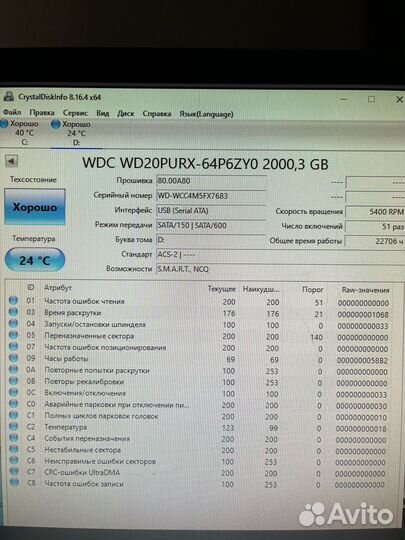Click status icon for Запуски/остановки шпинделя
405x540 pixels.
tap(13, 323)
